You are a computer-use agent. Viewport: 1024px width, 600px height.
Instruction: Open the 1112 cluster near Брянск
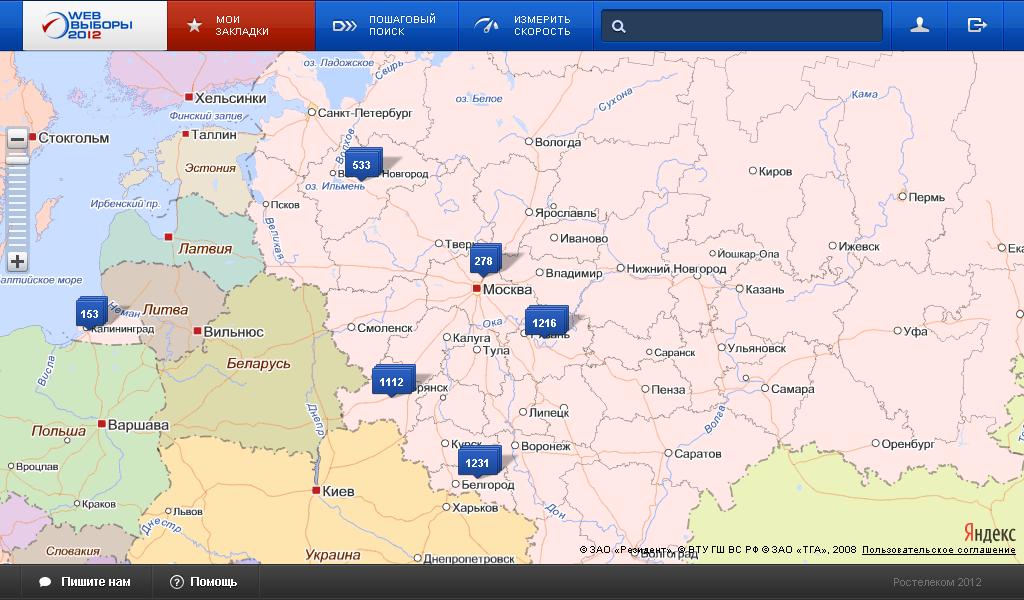tap(391, 382)
